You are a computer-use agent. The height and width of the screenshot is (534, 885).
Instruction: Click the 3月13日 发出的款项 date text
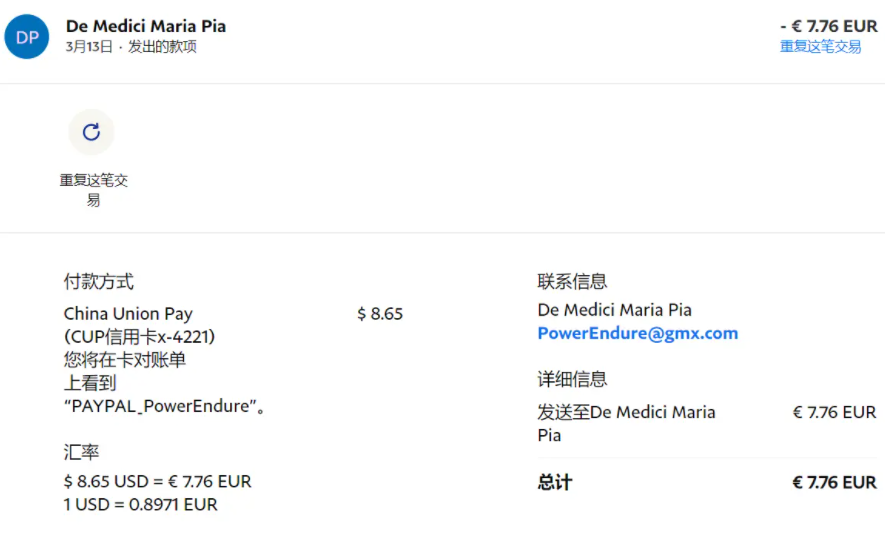[x=131, y=47]
